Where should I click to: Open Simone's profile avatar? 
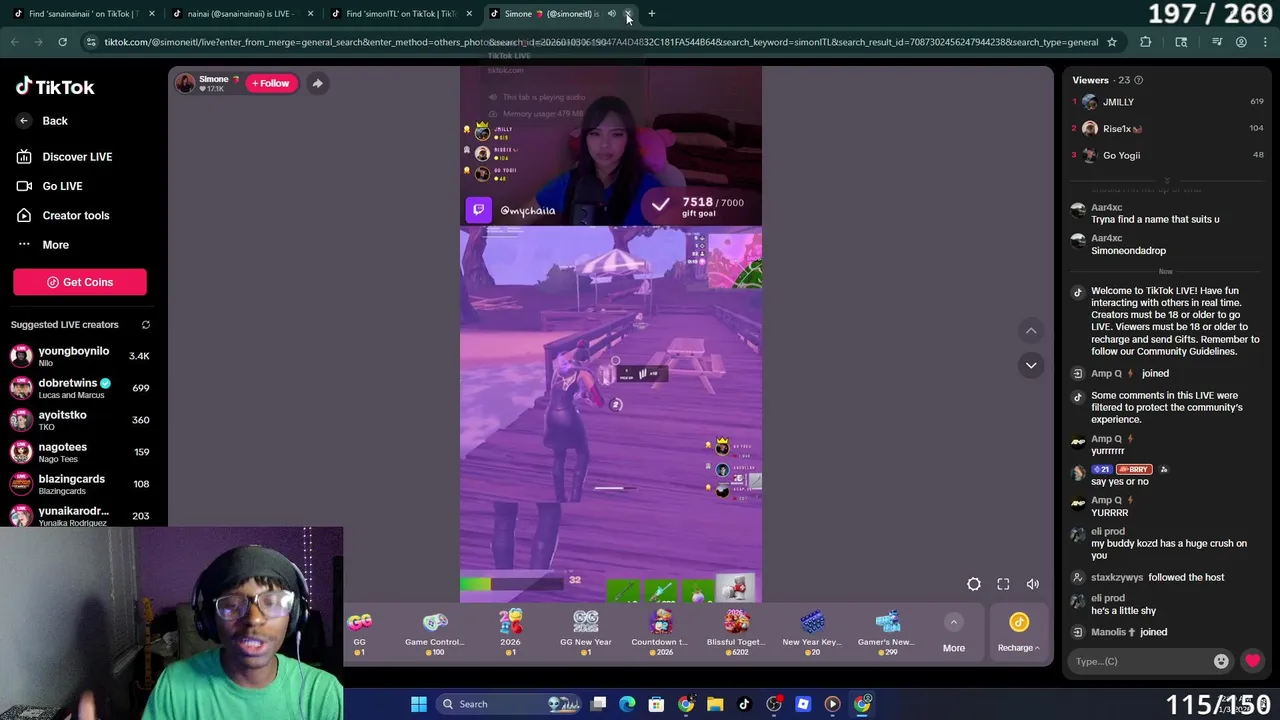pyautogui.click(x=185, y=83)
